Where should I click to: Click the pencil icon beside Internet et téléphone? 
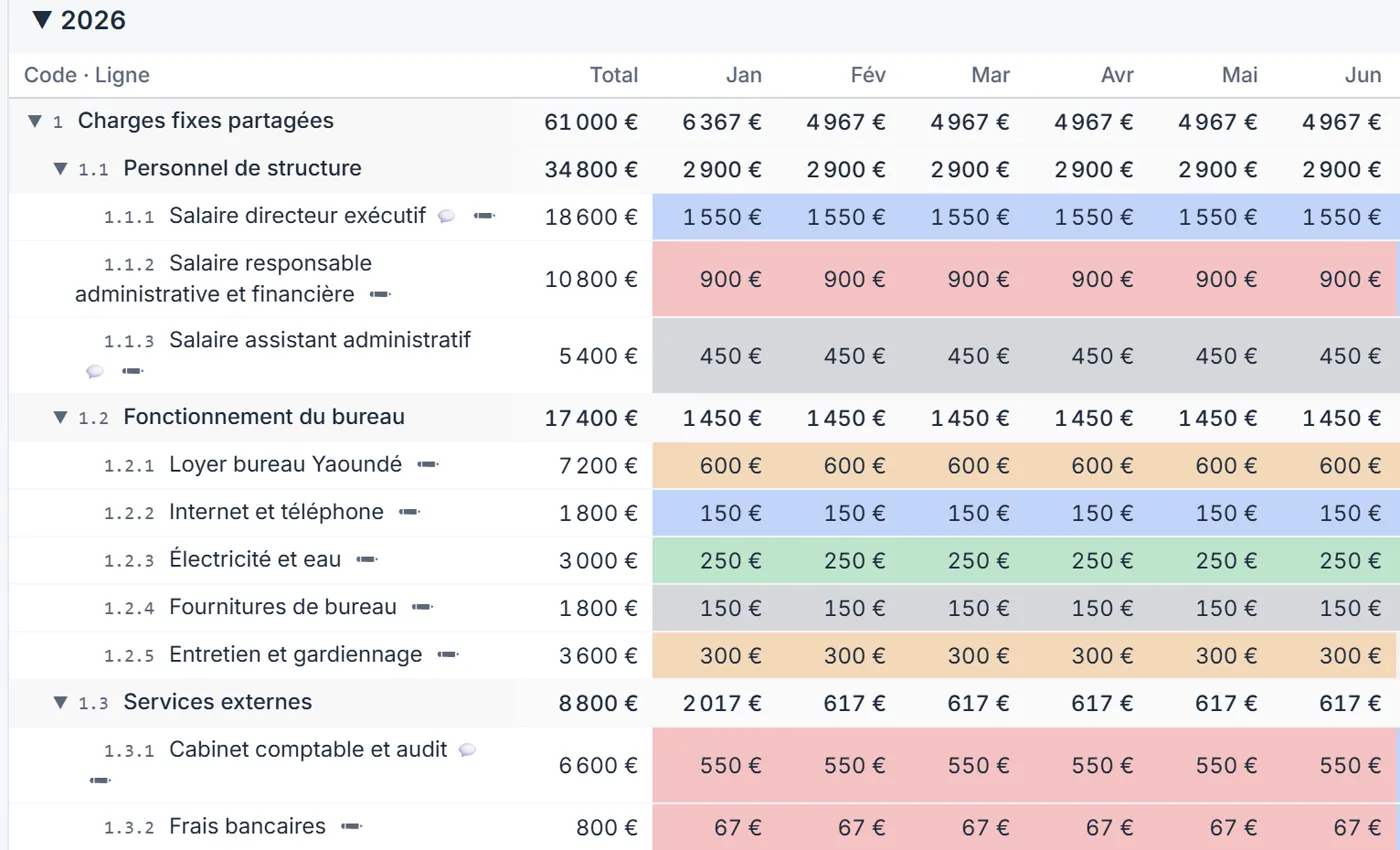(x=409, y=512)
